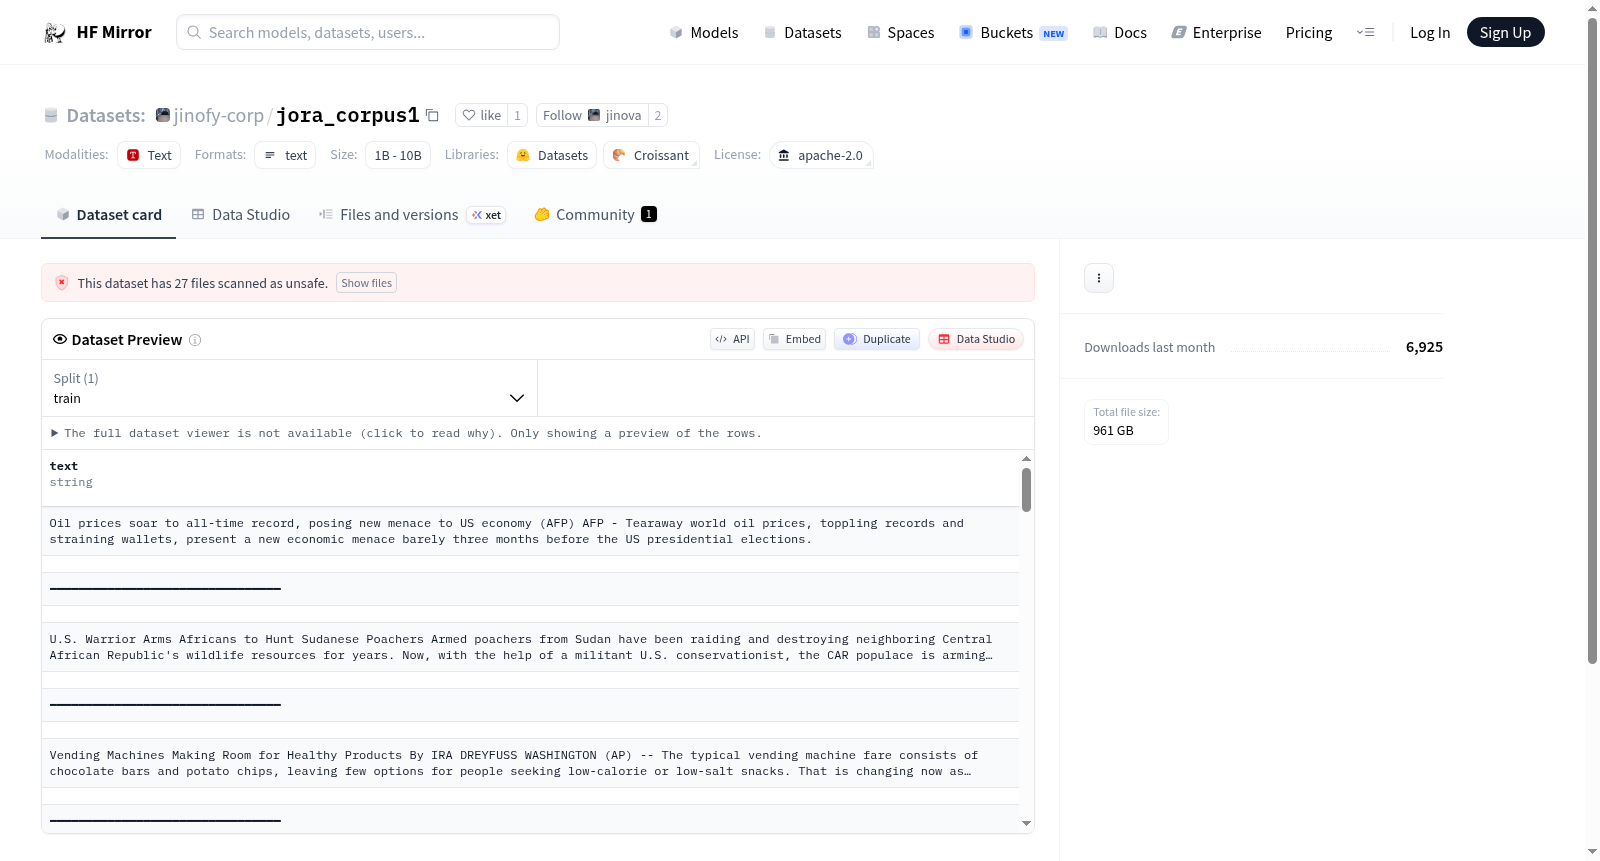This screenshot has height=861, width=1600.
Task: Go to Datasets in top navigation
Action: [x=803, y=32]
